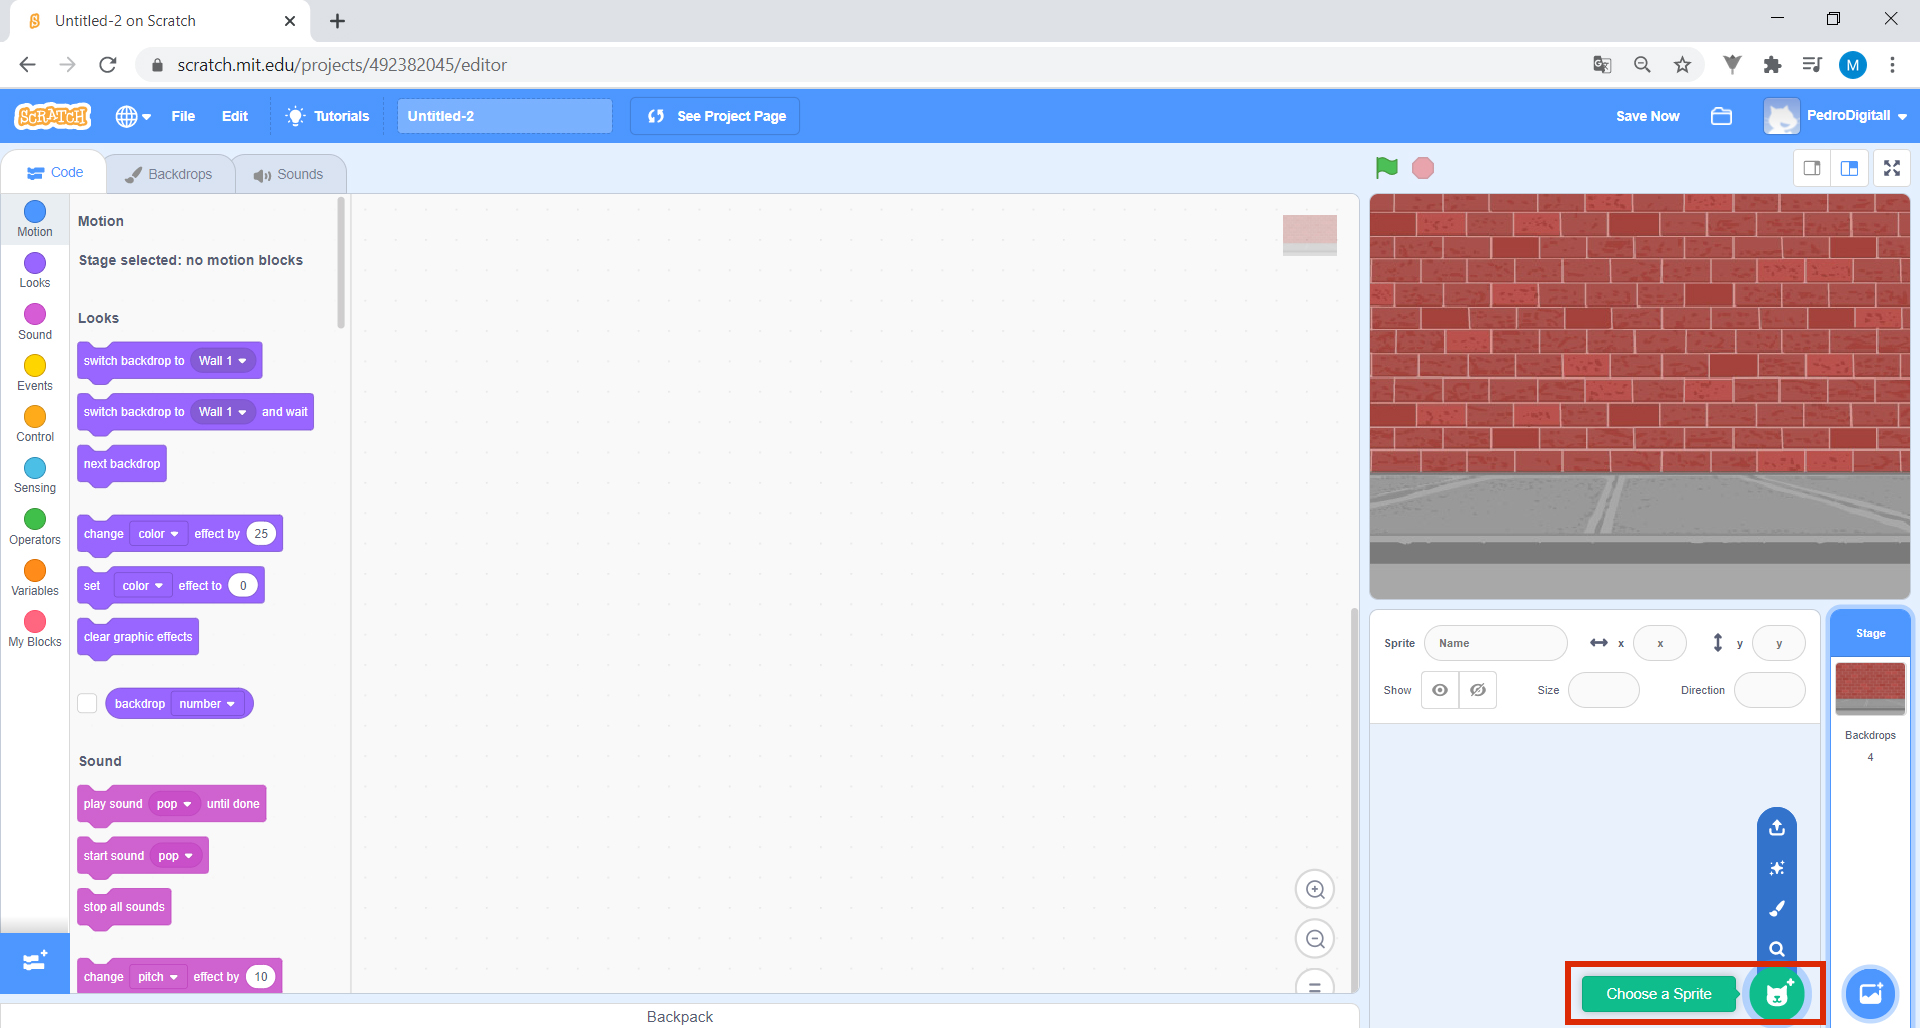The image size is (1920, 1028).
Task: Open the File menu
Action: [x=183, y=116]
